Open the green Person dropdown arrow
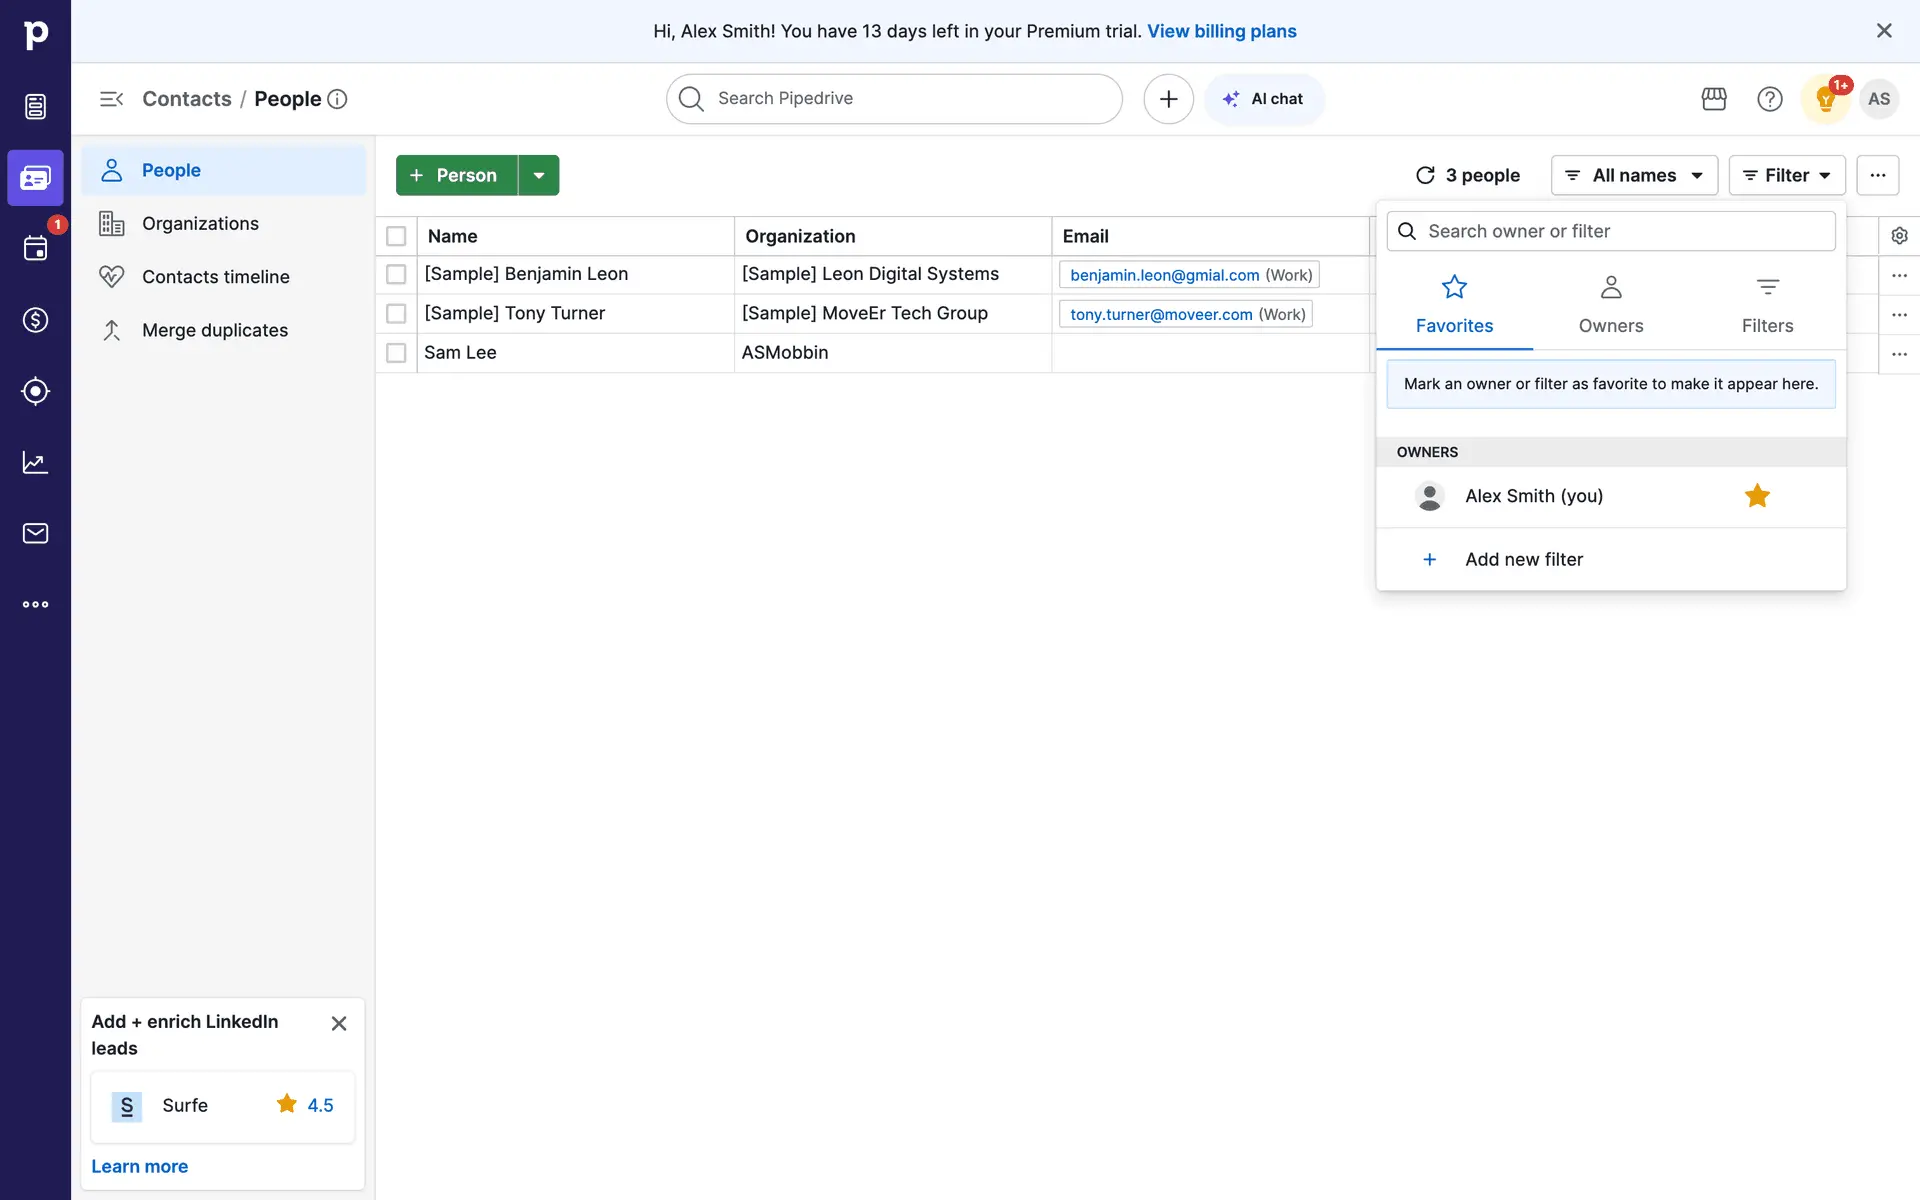The image size is (1920, 1200). (539, 175)
